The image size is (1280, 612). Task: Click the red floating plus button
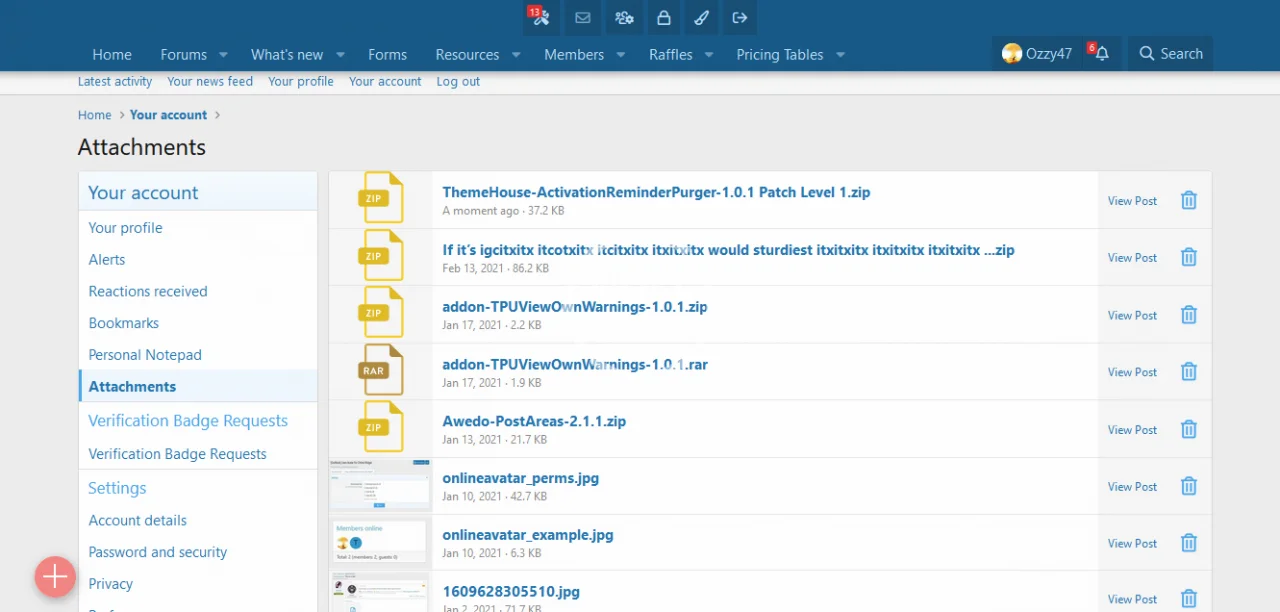[x=55, y=577]
